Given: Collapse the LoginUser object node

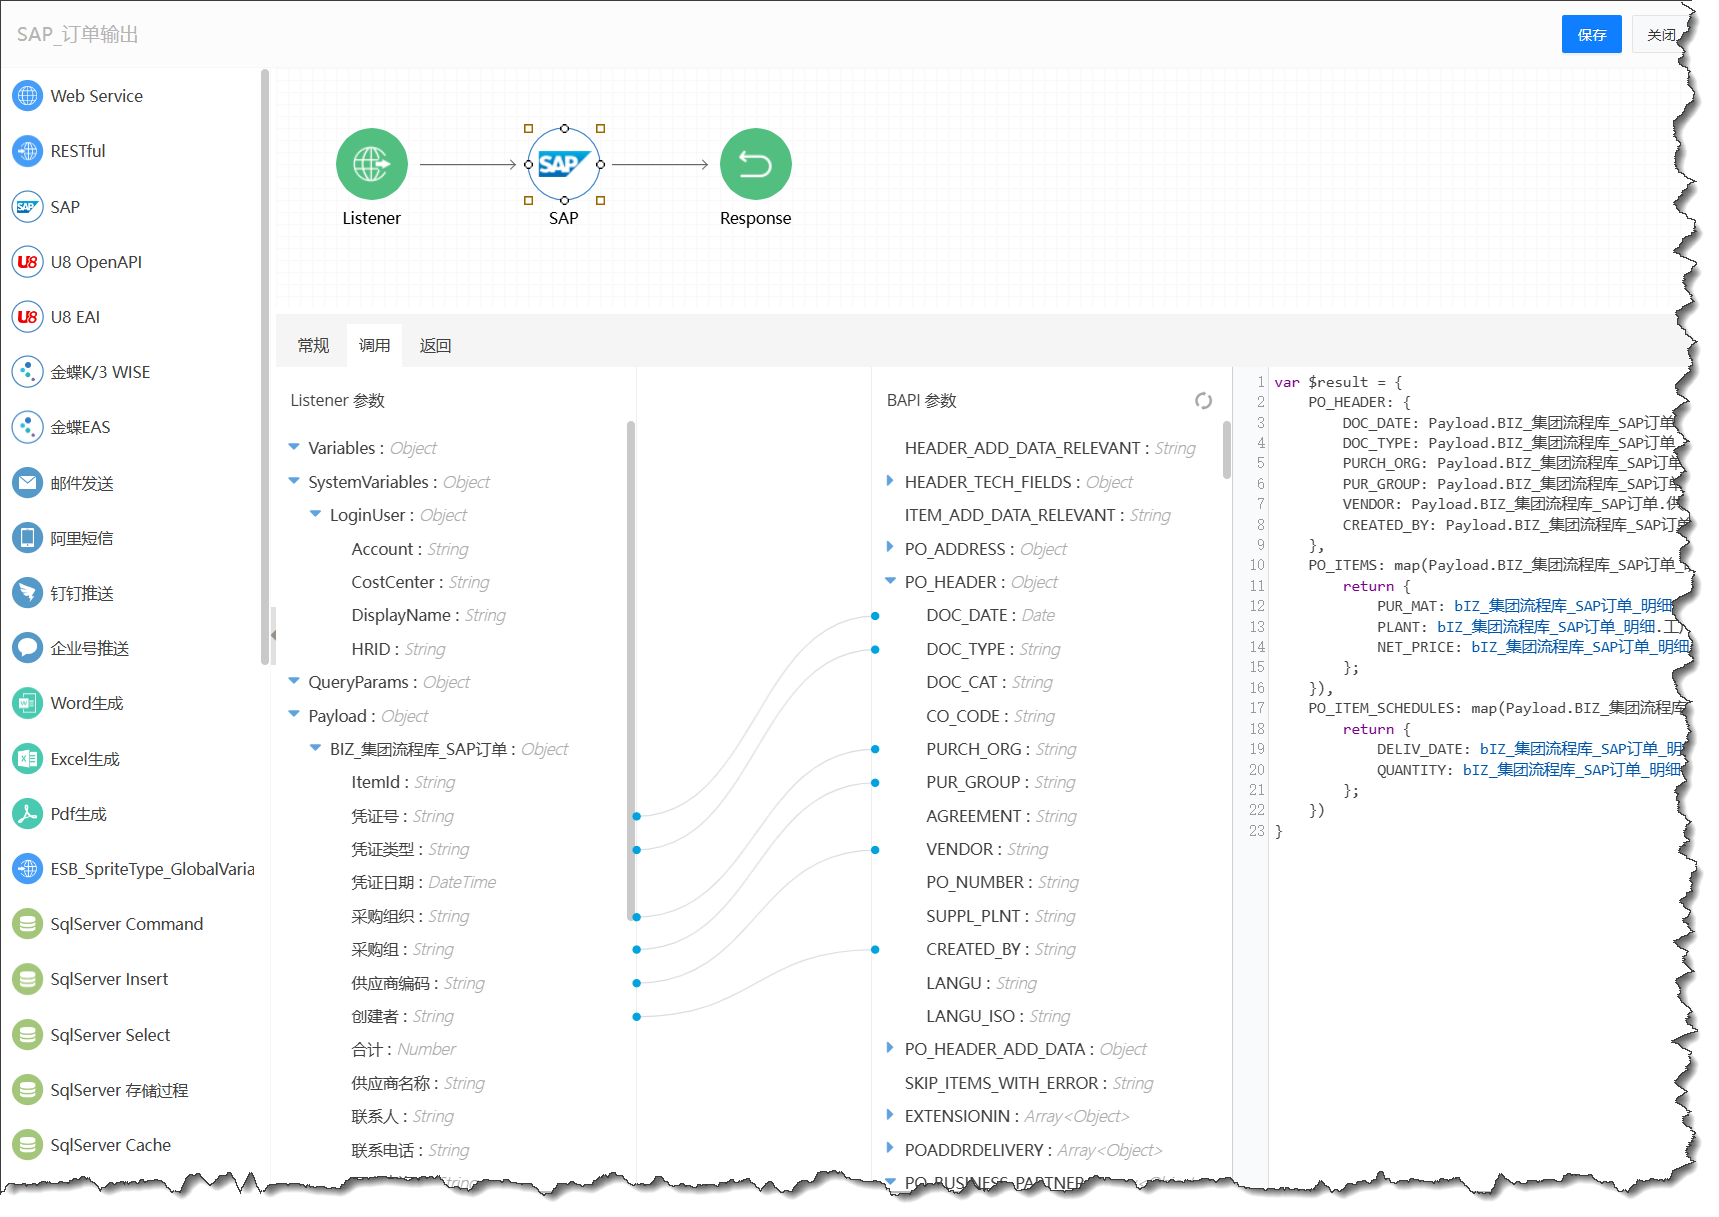Looking at the screenshot, I should coord(316,514).
